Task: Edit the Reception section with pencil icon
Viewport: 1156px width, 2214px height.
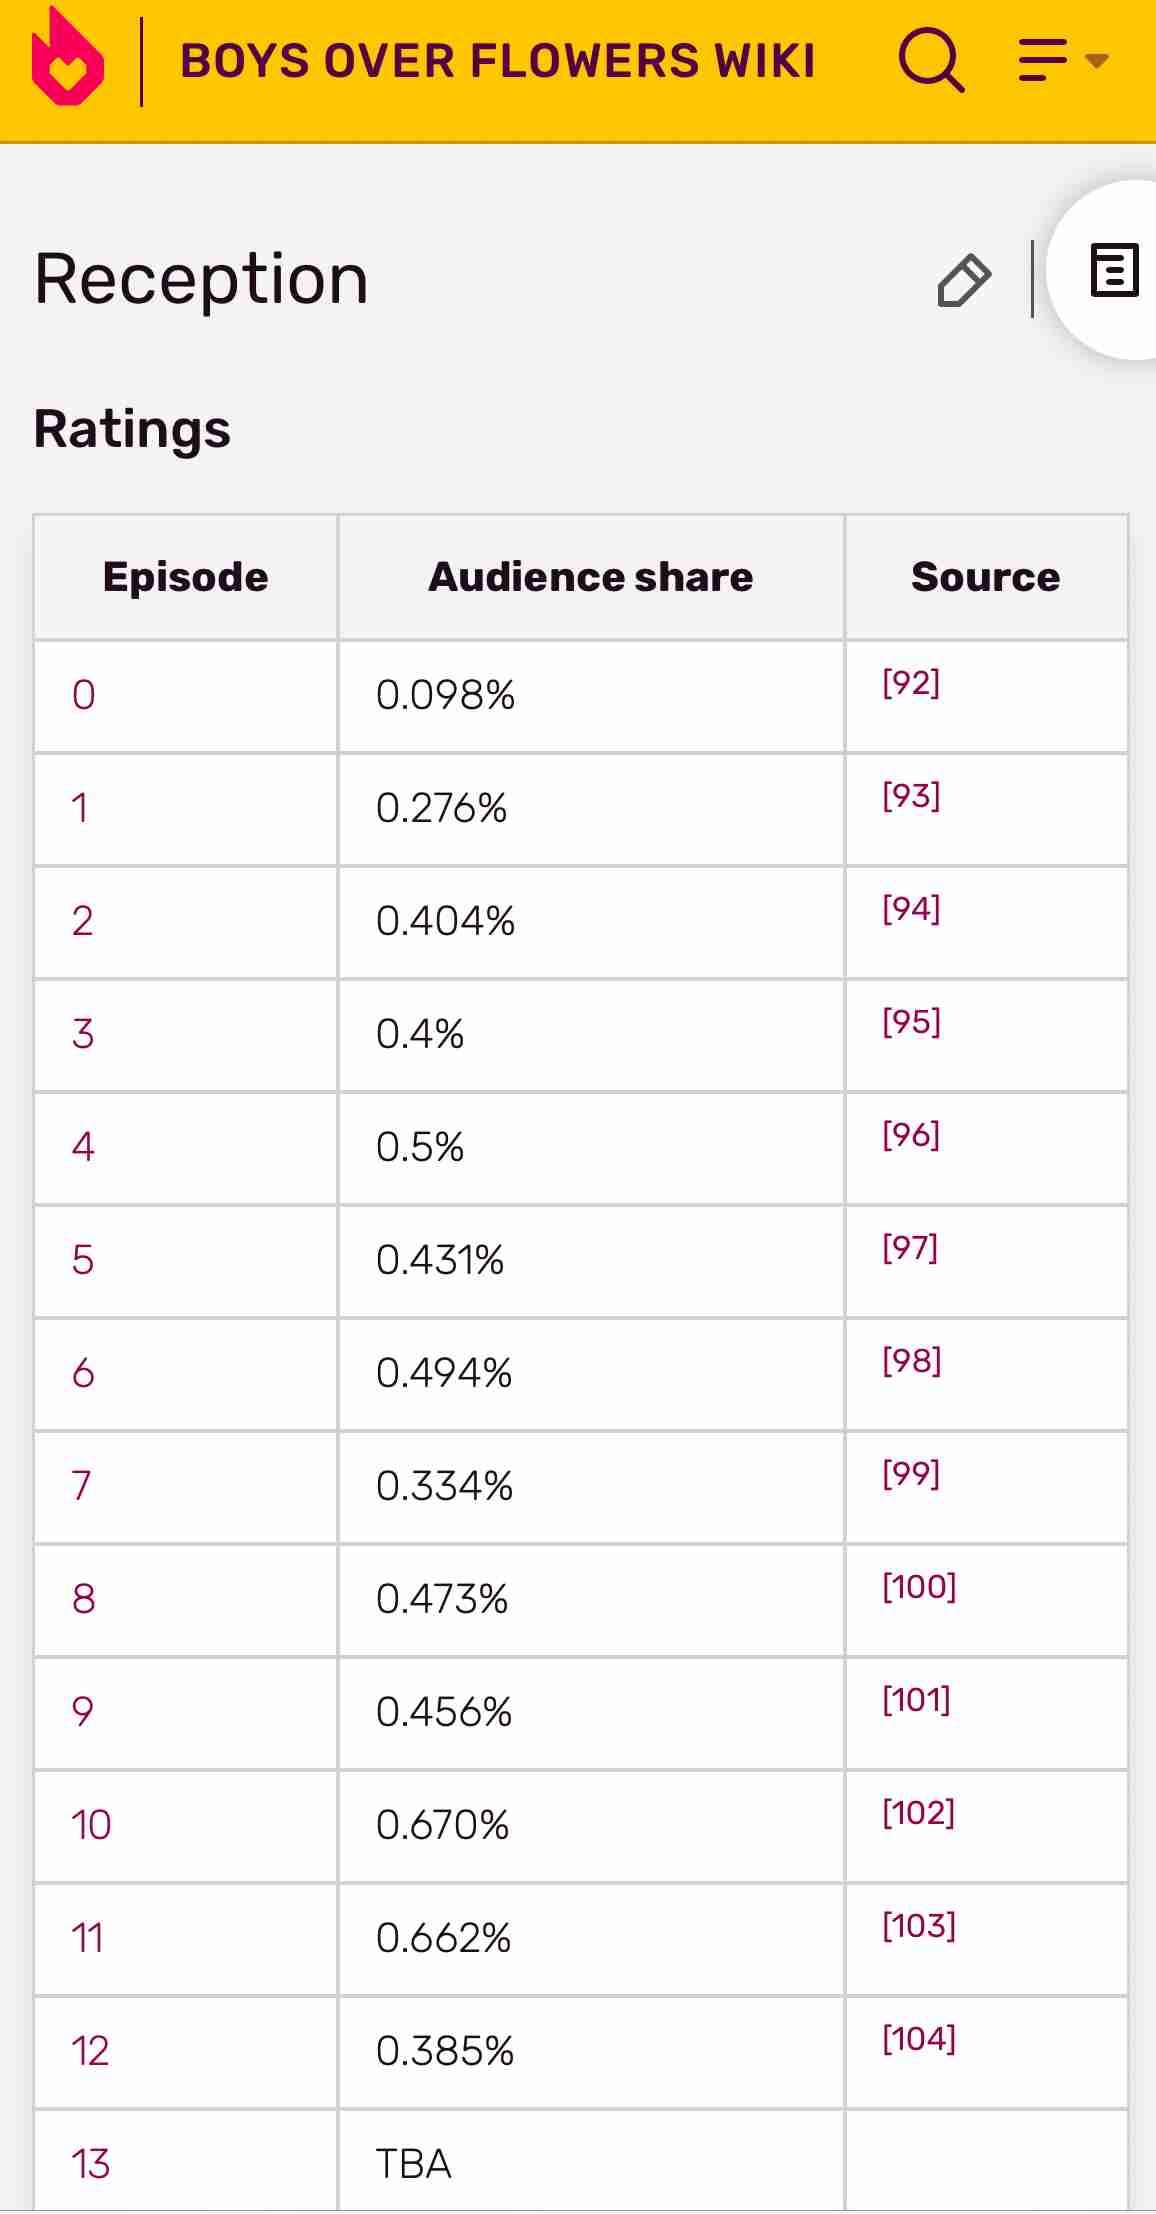Action: click(x=964, y=280)
